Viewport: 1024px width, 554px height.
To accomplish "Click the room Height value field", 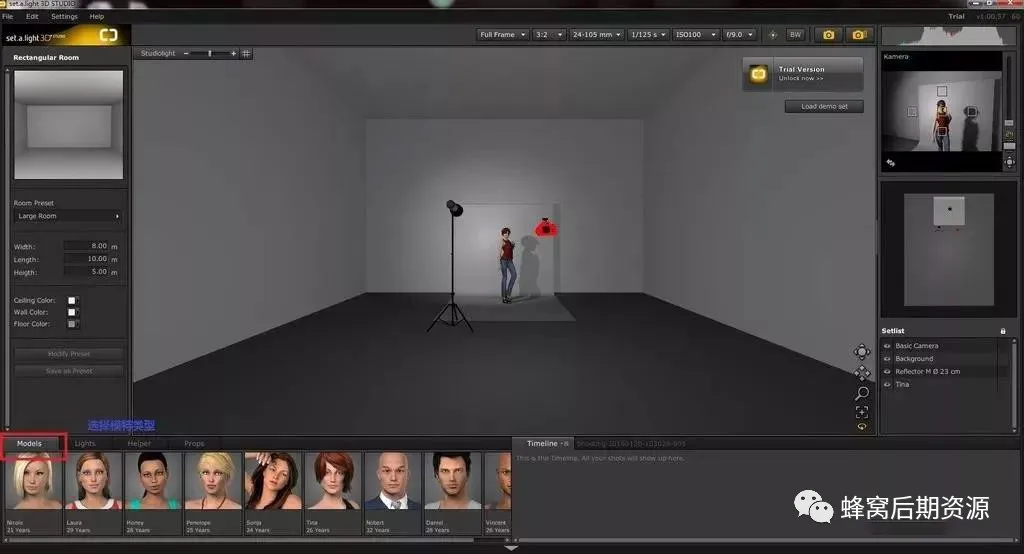I will [86, 272].
